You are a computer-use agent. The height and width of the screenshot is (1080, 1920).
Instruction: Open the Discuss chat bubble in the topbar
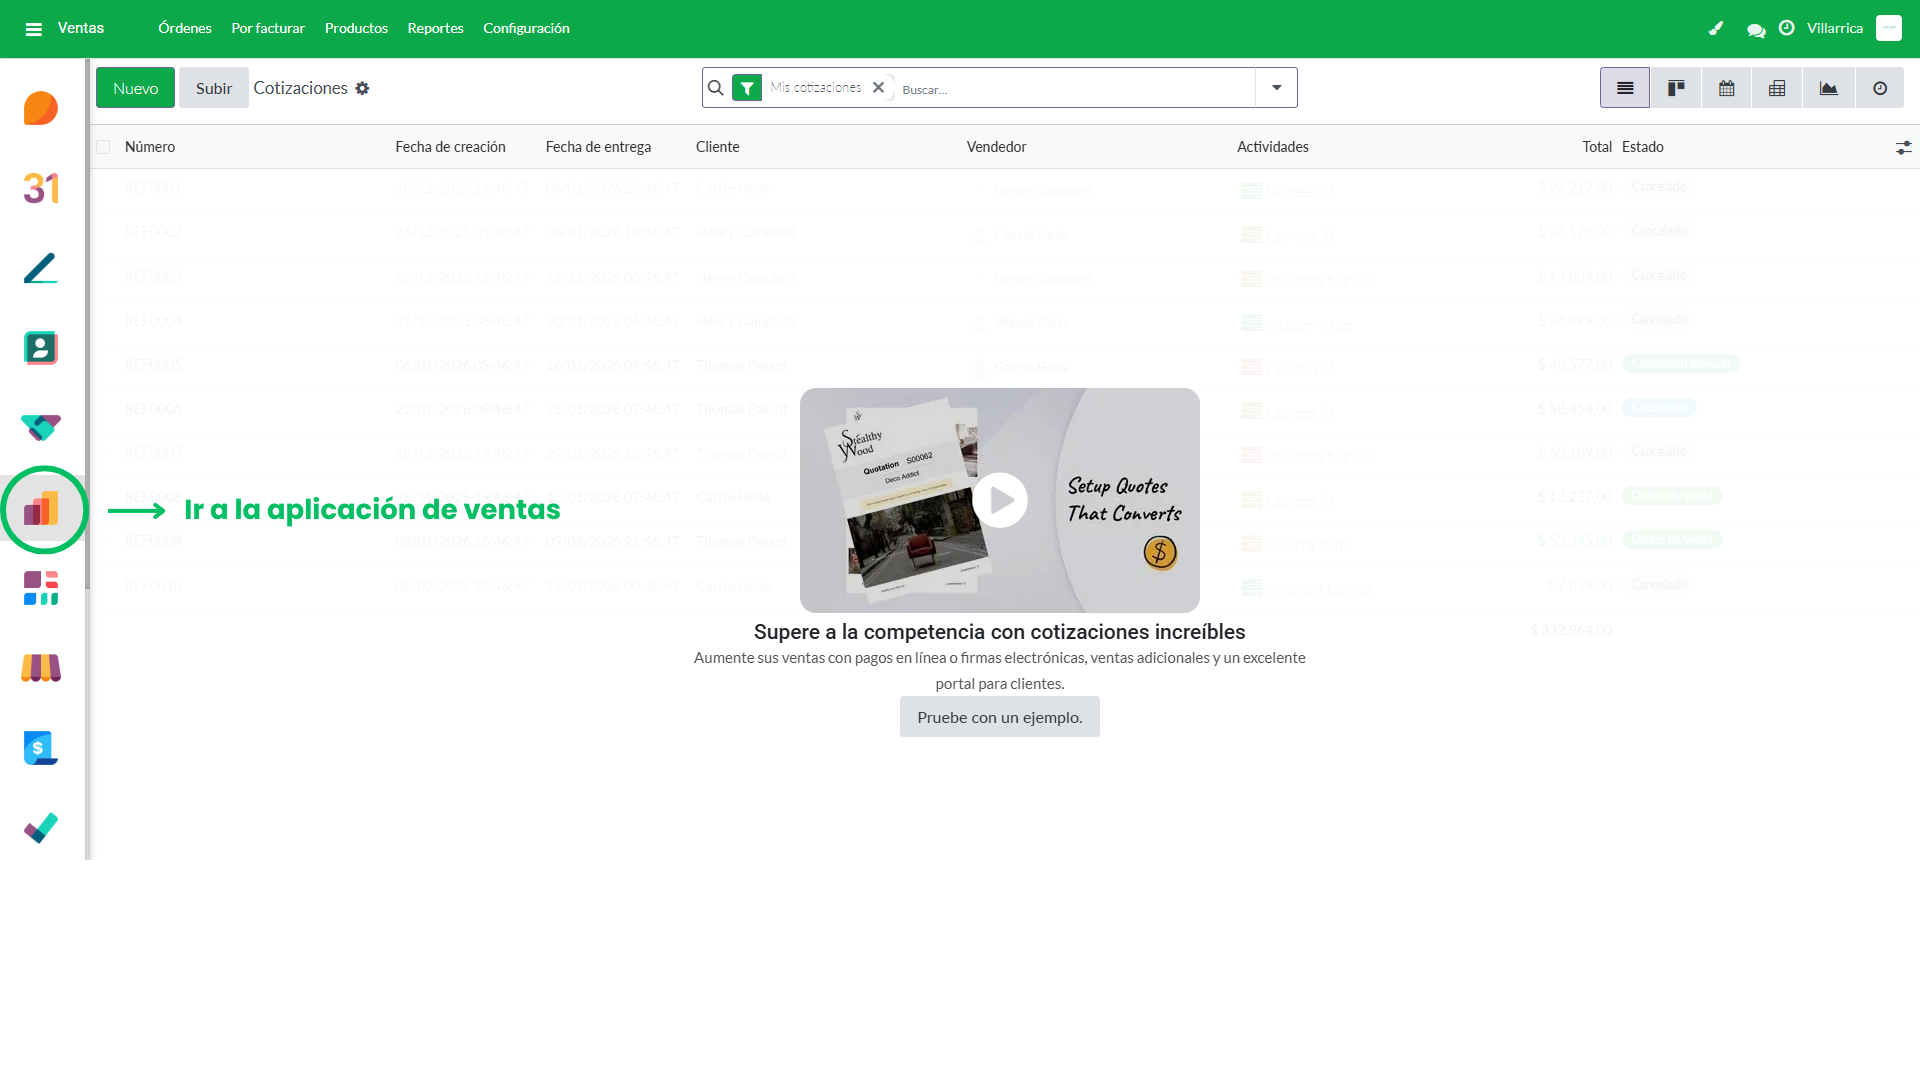coord(1755,29)
